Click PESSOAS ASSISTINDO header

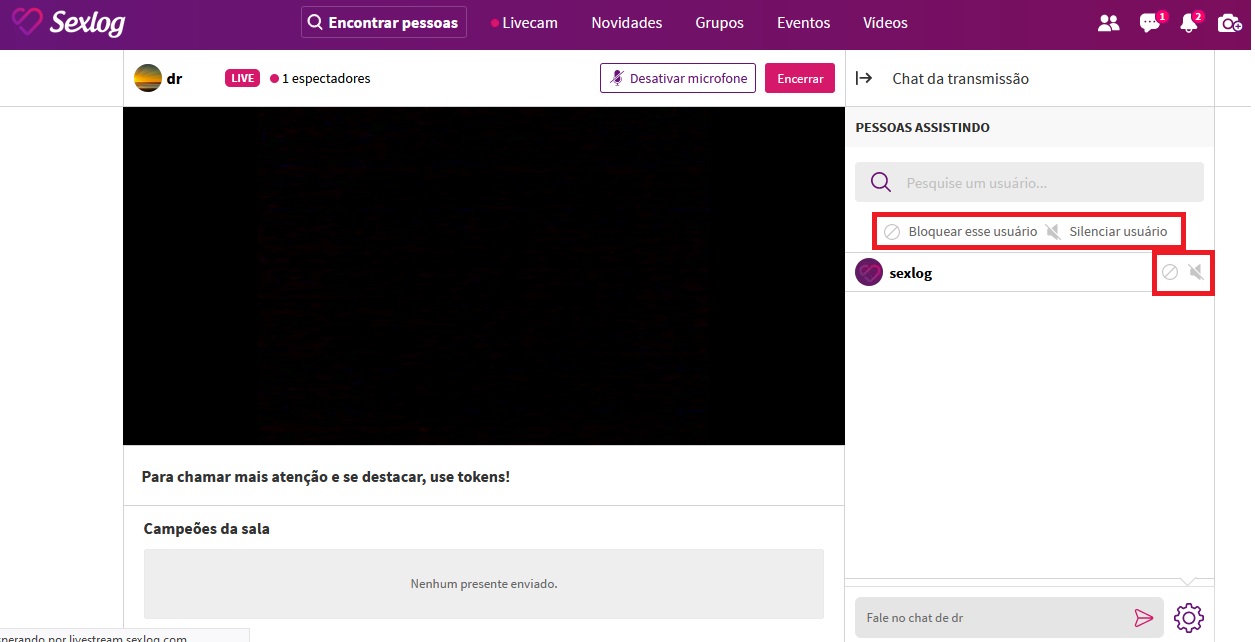[x=923, y=128]
